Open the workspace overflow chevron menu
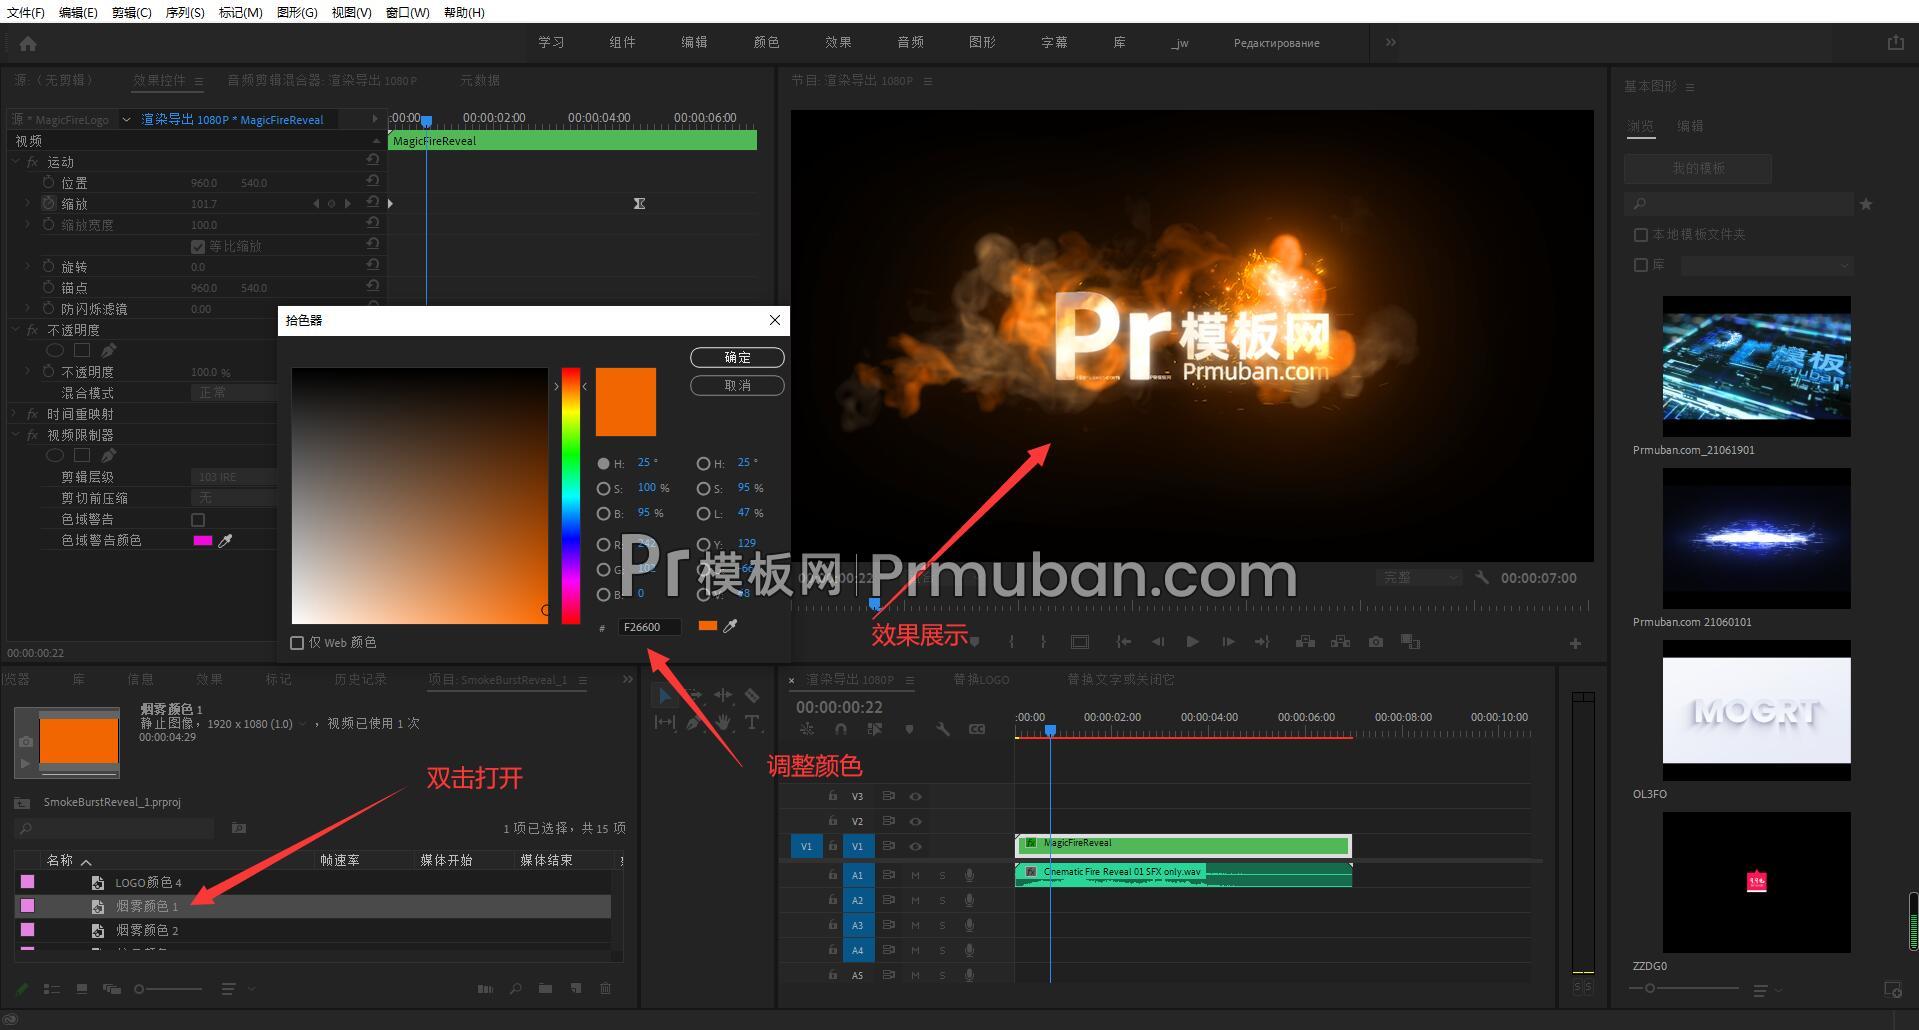Viewport: 1919px width, 1030px height. click(x=1390, y=42)
